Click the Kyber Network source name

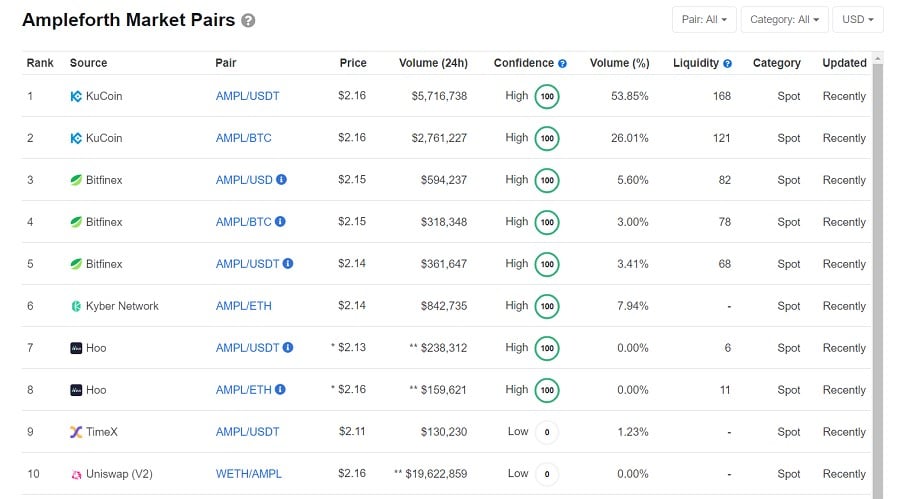122,306
